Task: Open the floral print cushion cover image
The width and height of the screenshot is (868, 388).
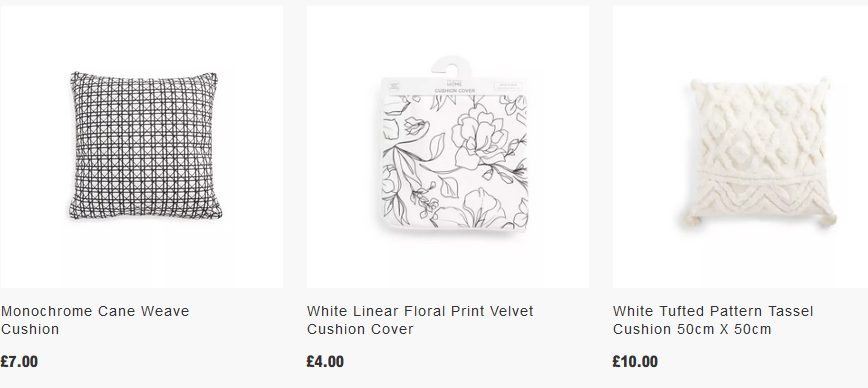Action: pos(454,144)
